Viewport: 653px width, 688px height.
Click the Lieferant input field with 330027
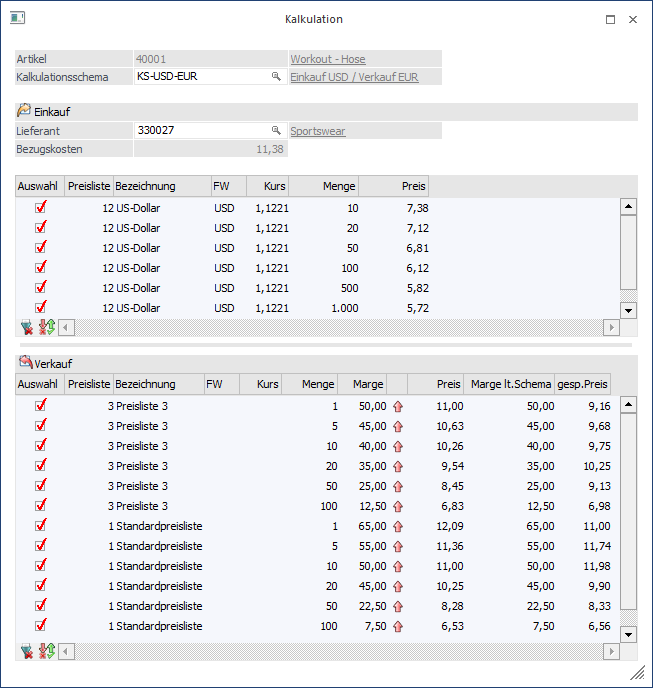coord(200,130)
